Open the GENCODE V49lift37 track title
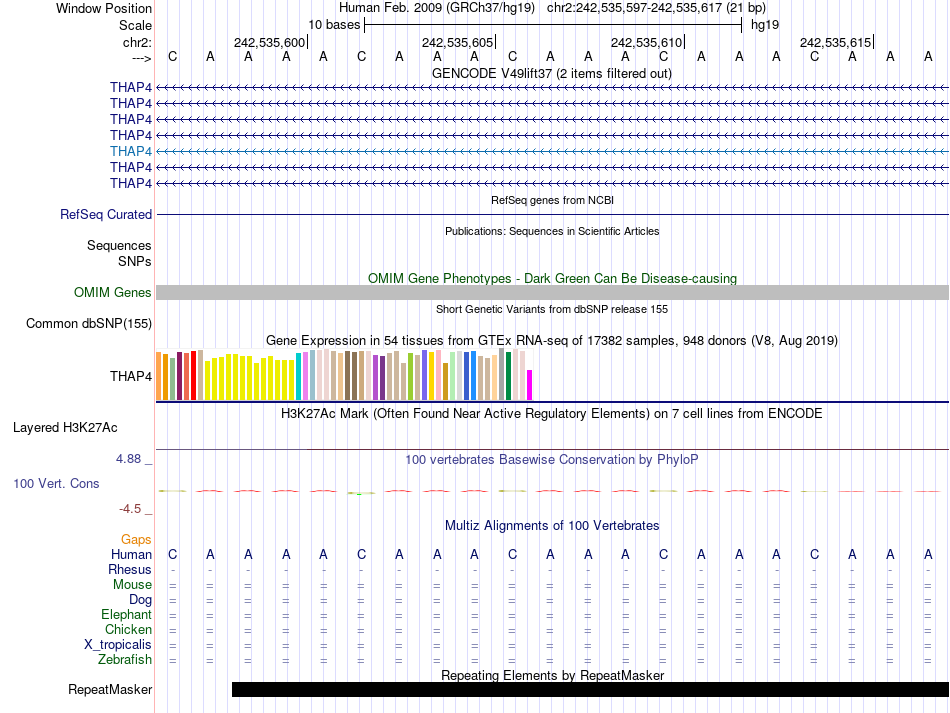 551,73
